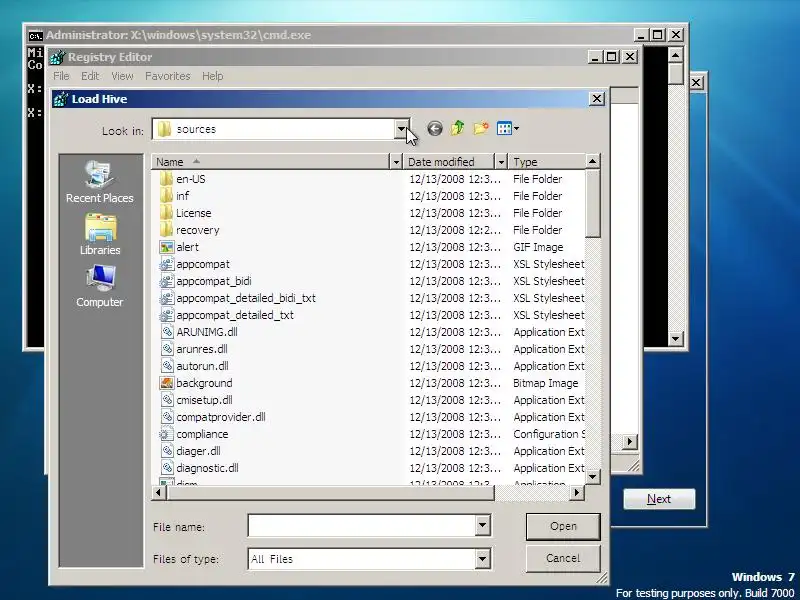Sort the list by the Date modified column
Image resolution: width=800 pixels, height=600 pixels.
point(449,162)
